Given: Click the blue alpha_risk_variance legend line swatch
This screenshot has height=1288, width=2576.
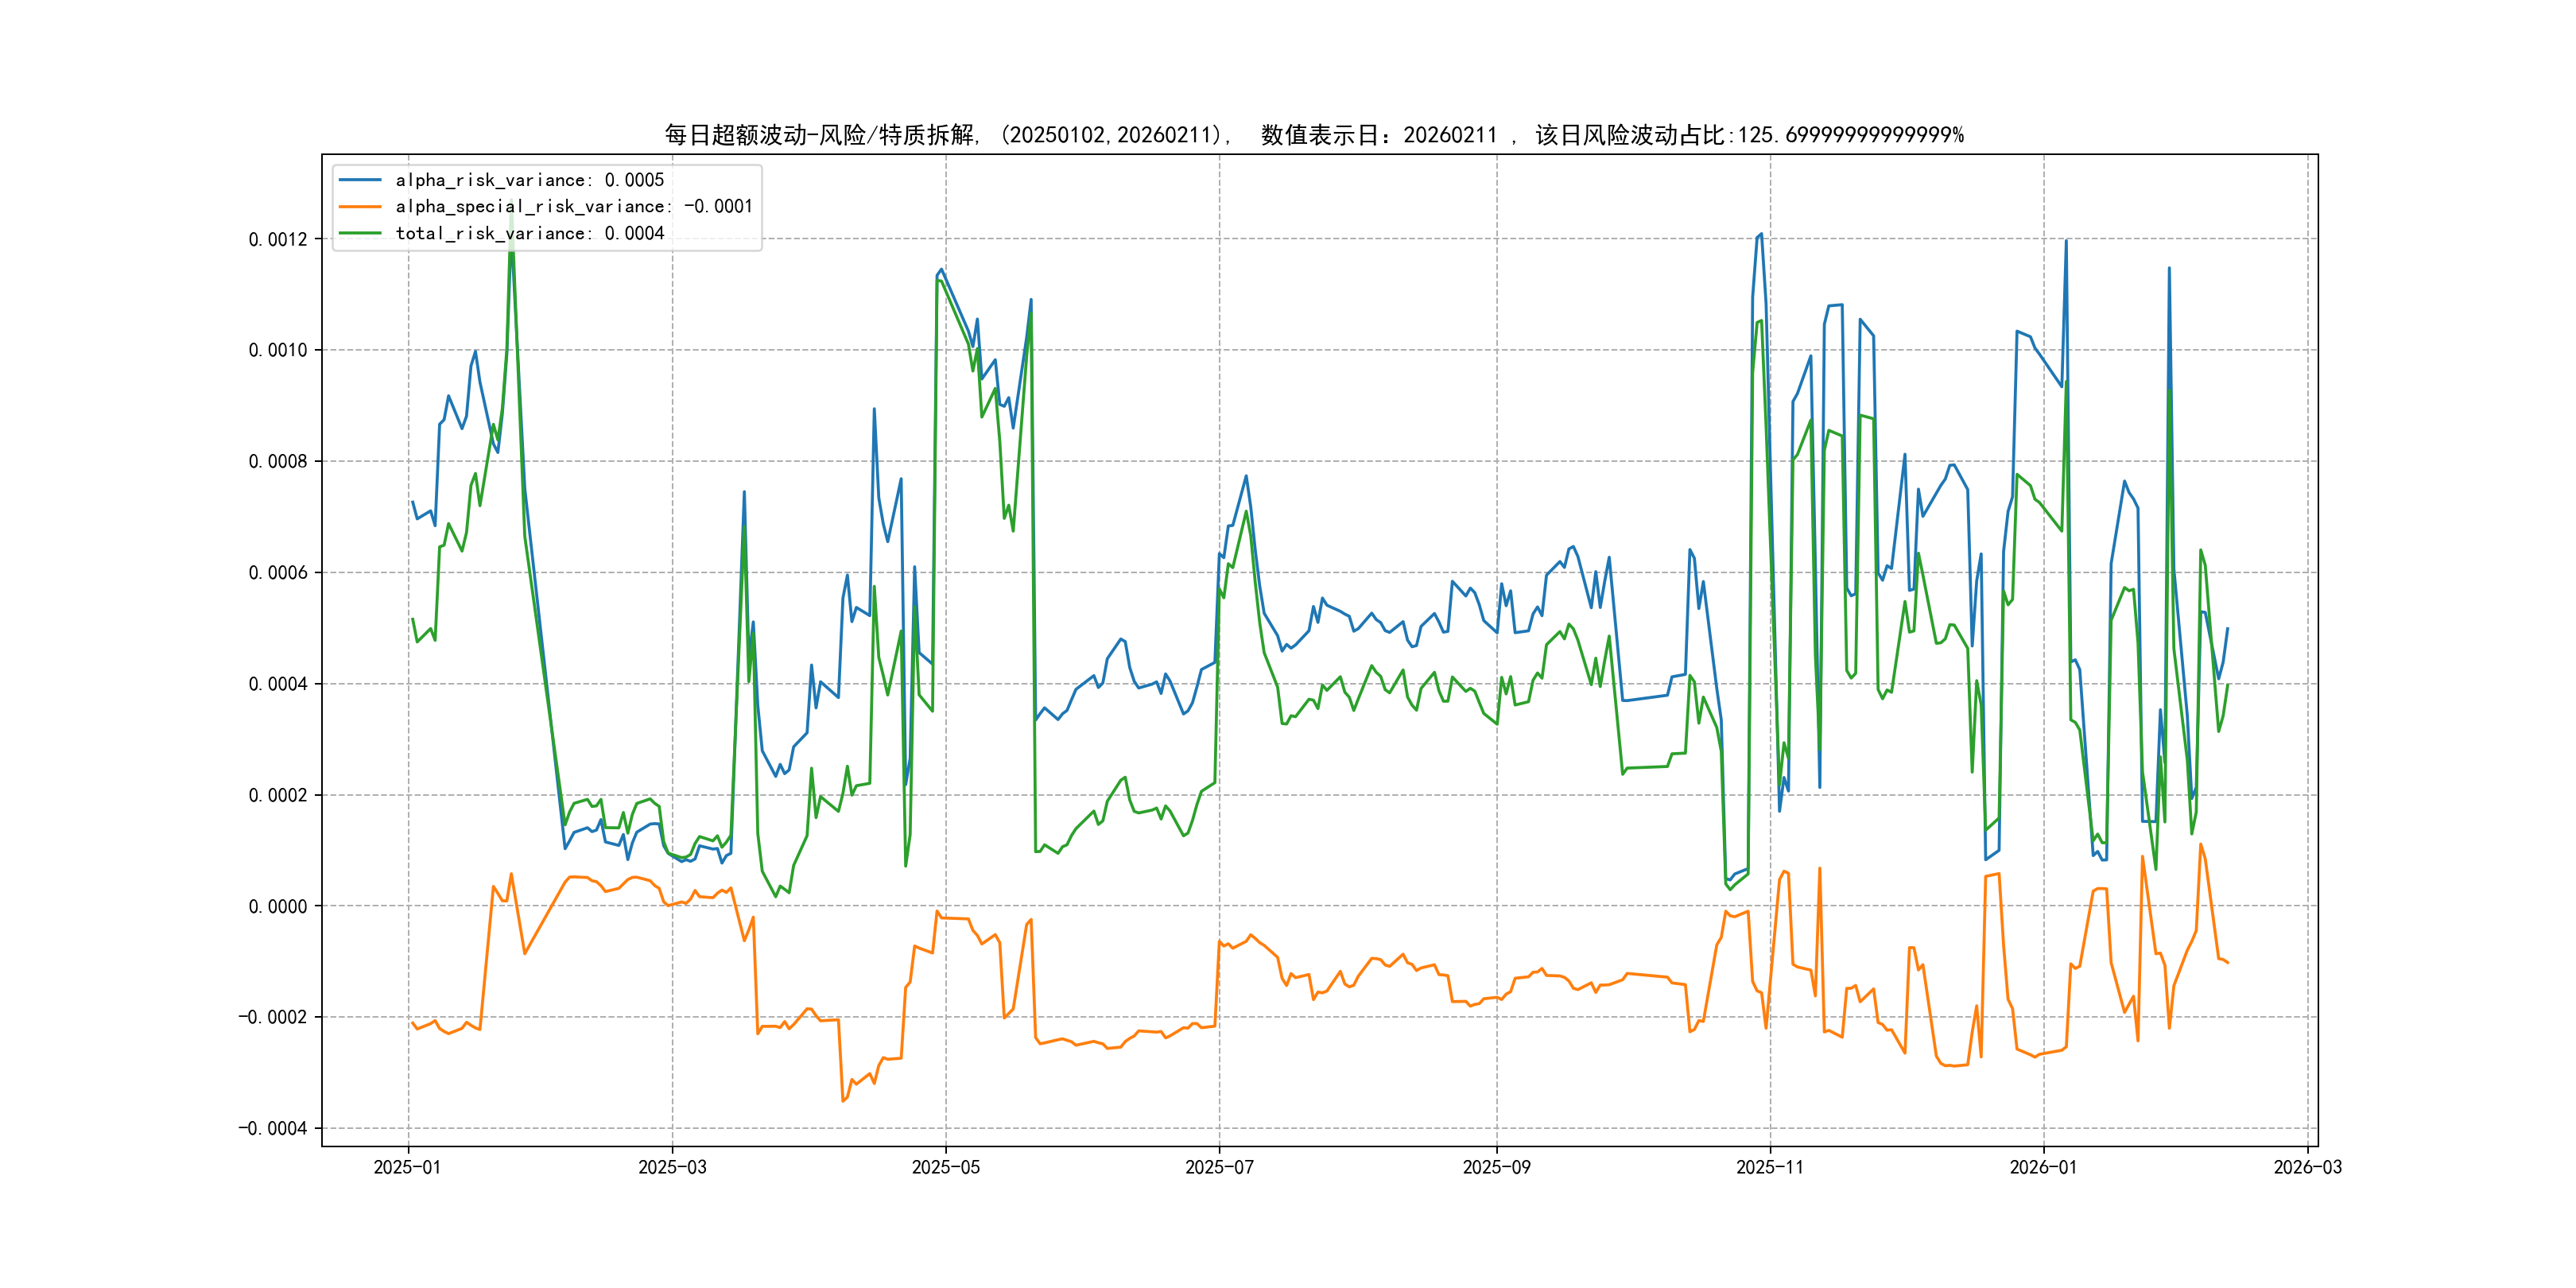Looking at the screenshot, I should [360, 180].
